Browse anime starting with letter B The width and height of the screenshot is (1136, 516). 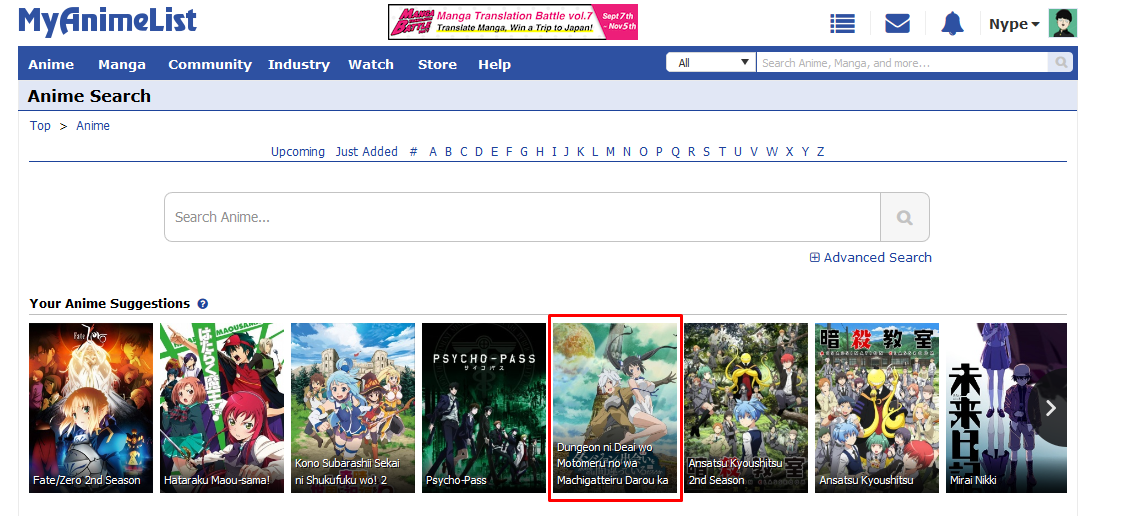[448, 151]
